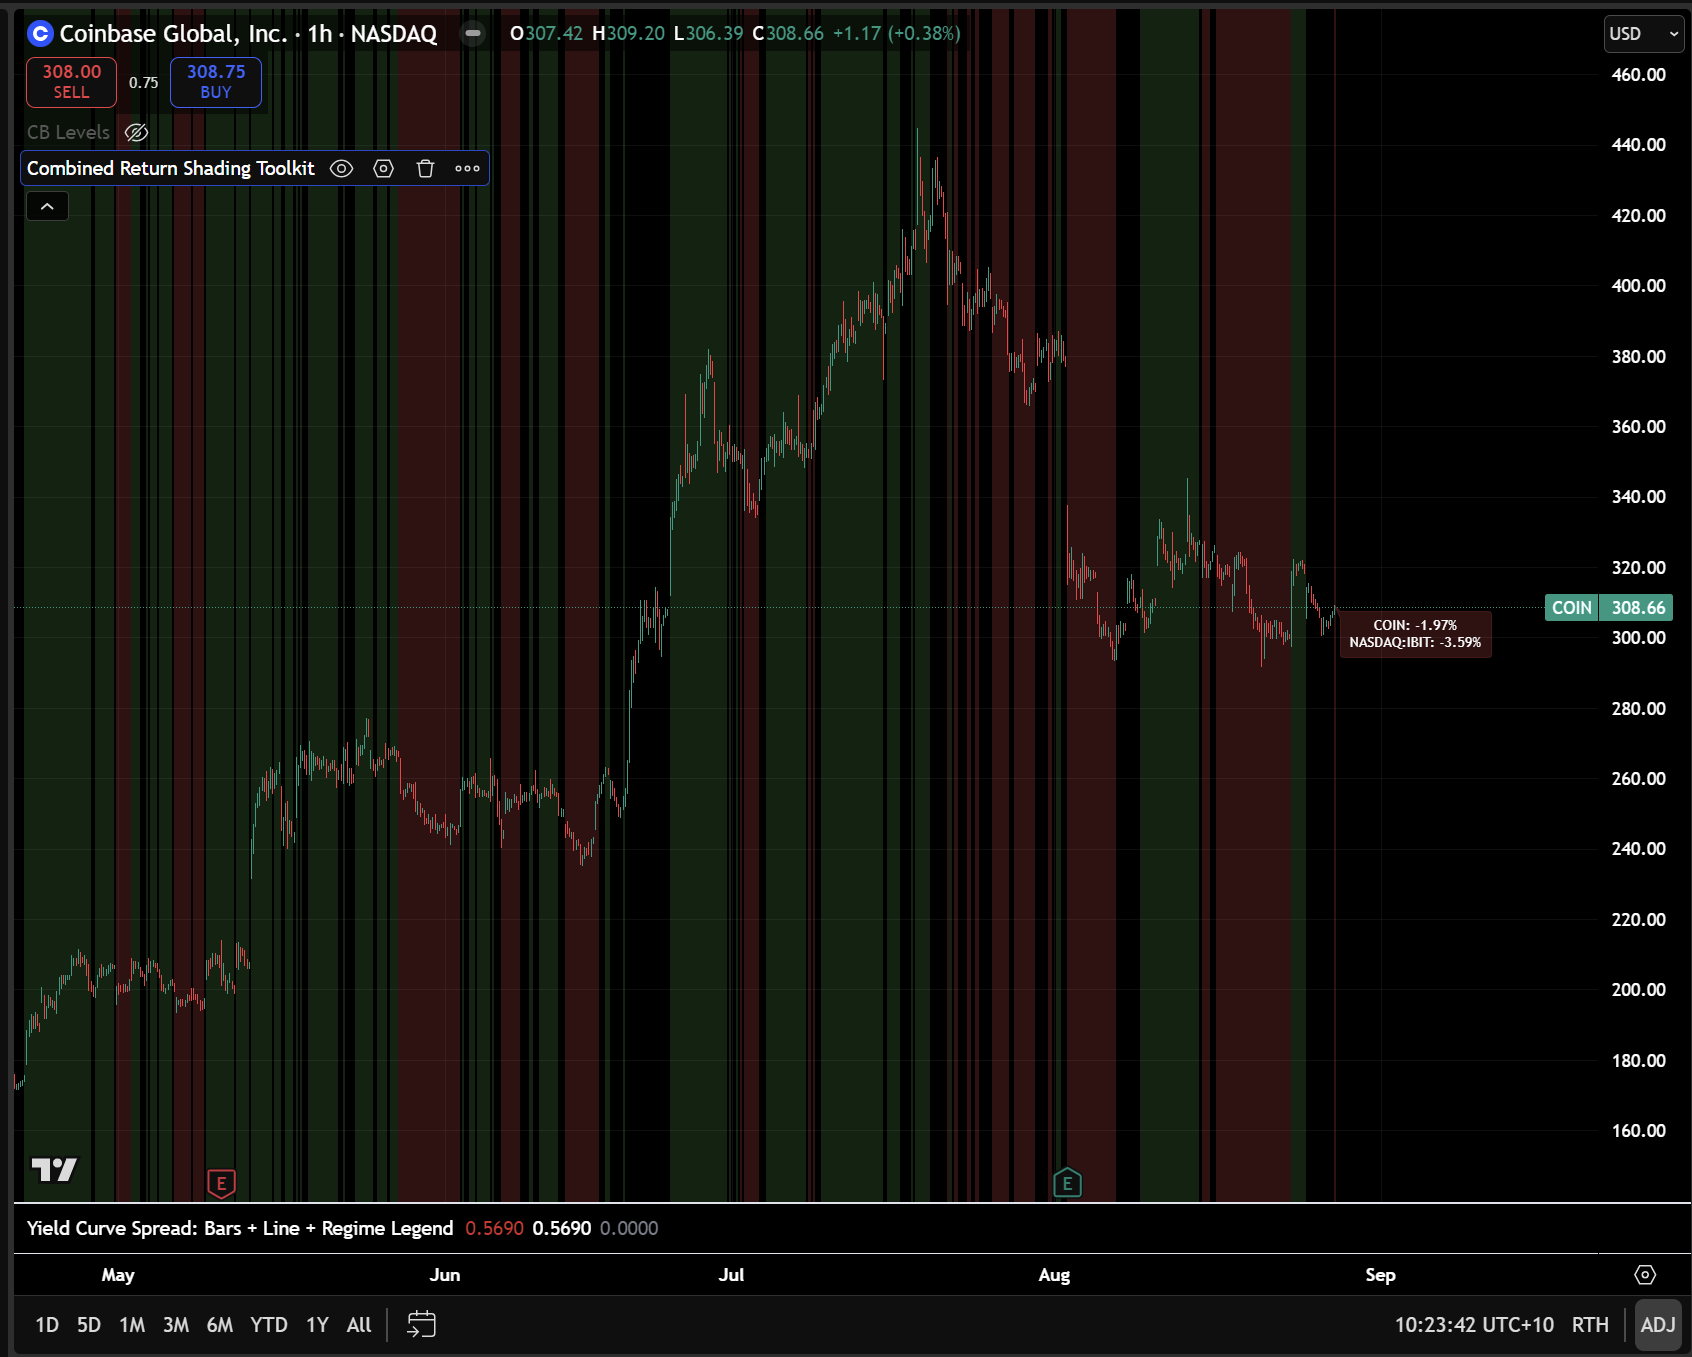
Task: Collapse the indicator legend with the chevron
Action: pyautogui.click(x=47, y=206)
